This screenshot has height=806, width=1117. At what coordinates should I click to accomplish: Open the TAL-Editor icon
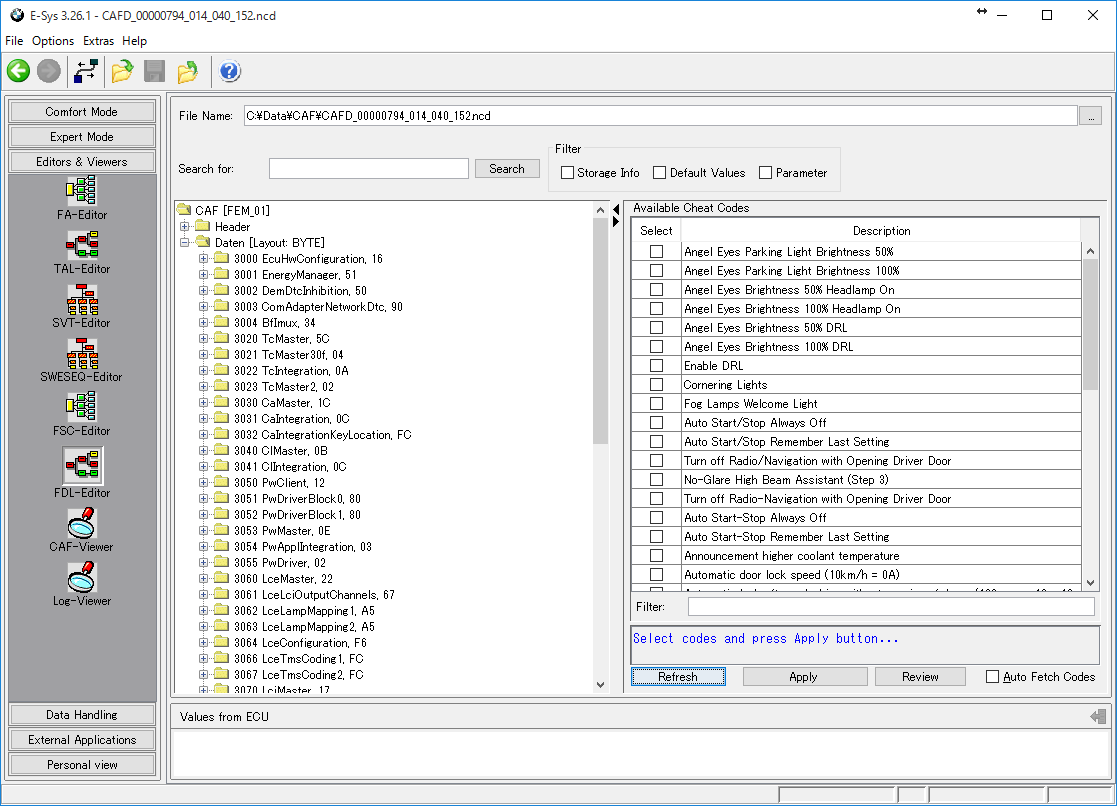[x=82, y=245]
